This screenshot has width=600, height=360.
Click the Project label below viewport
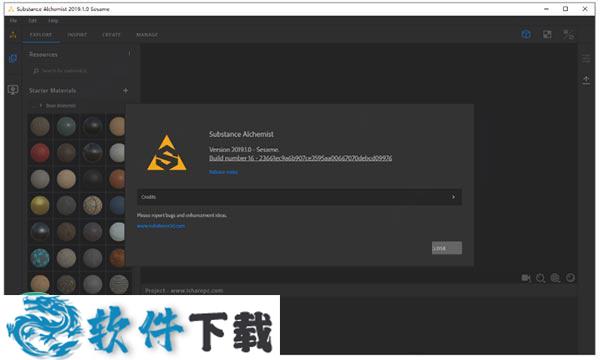[x=184, y=291]
